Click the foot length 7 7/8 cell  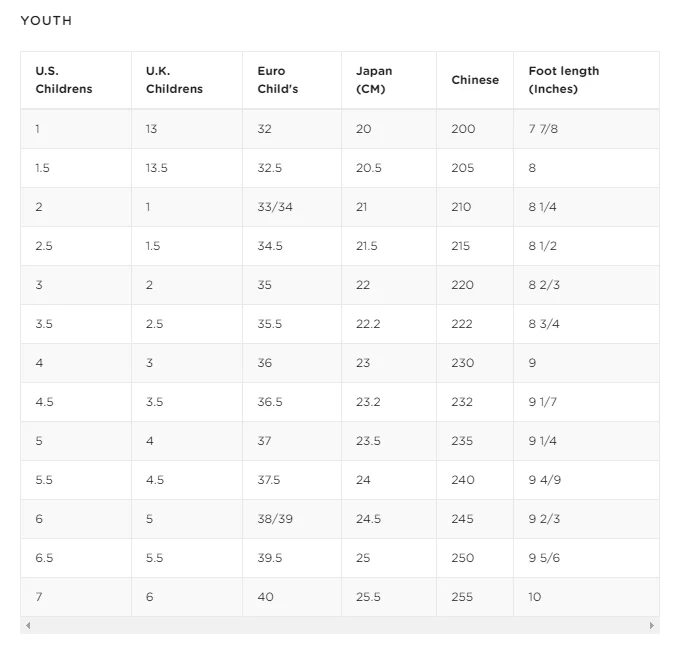pyautogui.click(x=543, y=129)
